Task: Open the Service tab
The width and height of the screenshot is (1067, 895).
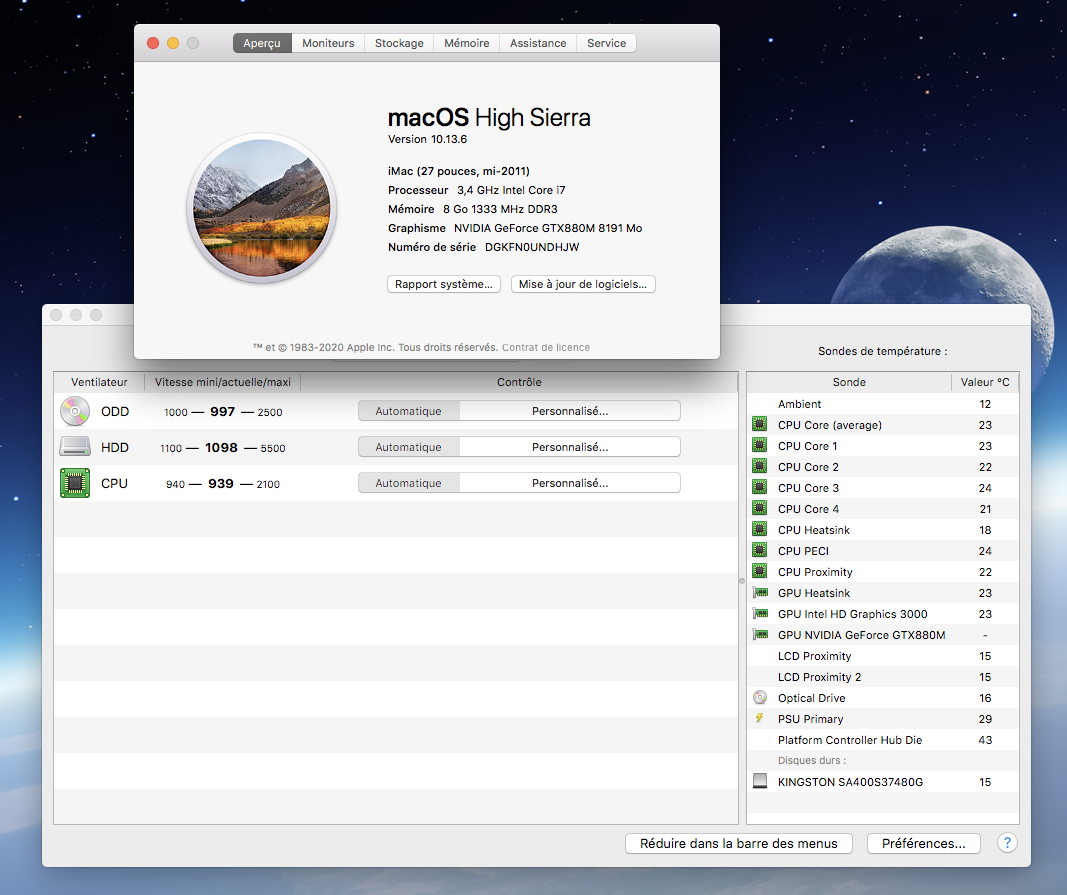Action: [606, 43]
